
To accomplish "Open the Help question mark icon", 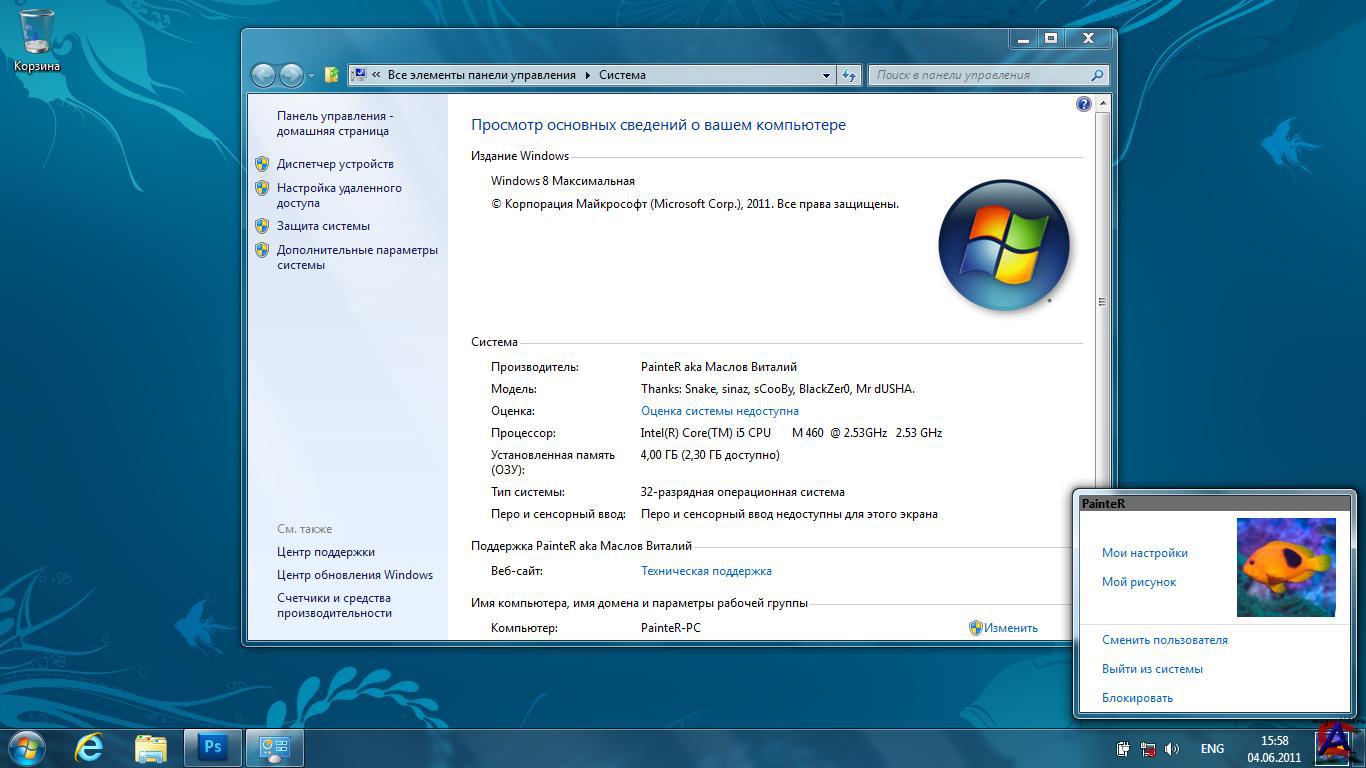I will pos(1083,104).
